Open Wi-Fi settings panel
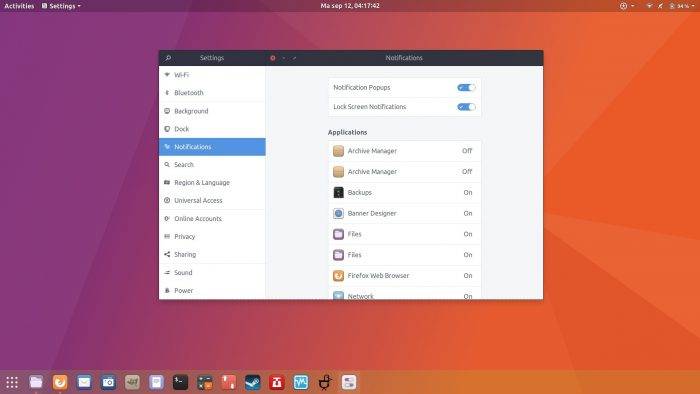 212,75
